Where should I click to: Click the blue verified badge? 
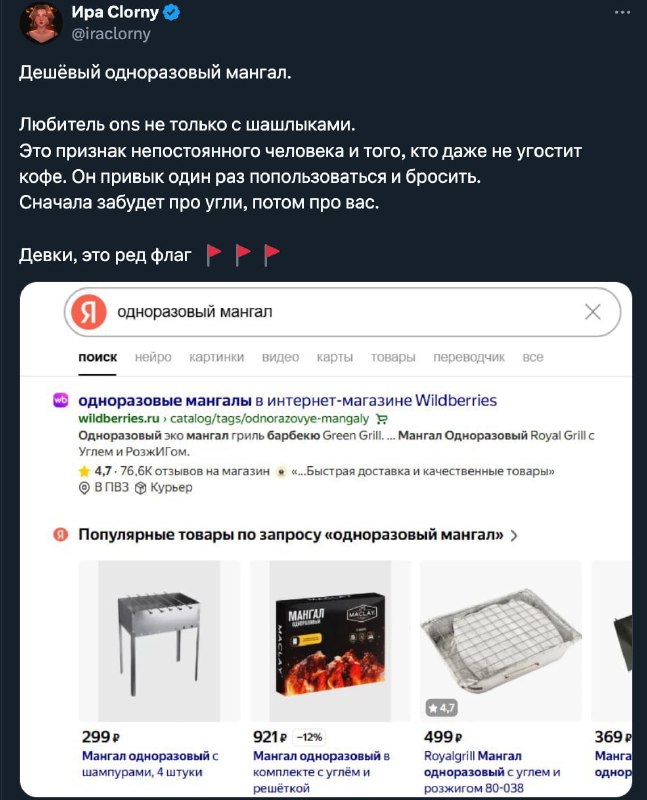(171, 12)
